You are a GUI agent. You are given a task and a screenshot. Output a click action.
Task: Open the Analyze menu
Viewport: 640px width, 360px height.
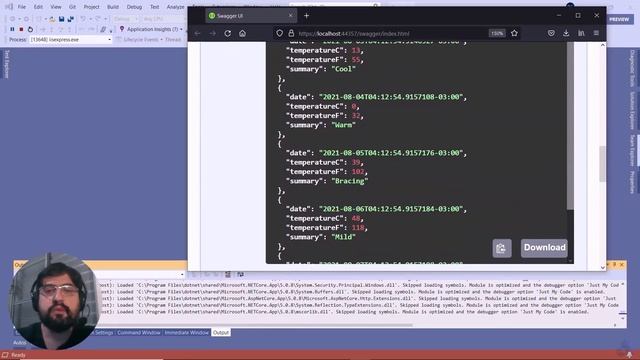[175, 7]
